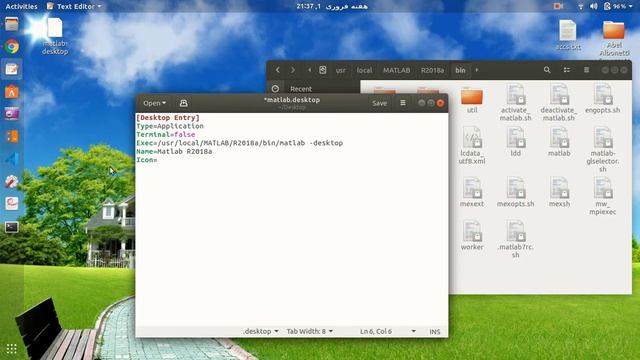Open Ubuntu Software in the dock
Screen dimensions: 640x360
(x=12, y=92)
